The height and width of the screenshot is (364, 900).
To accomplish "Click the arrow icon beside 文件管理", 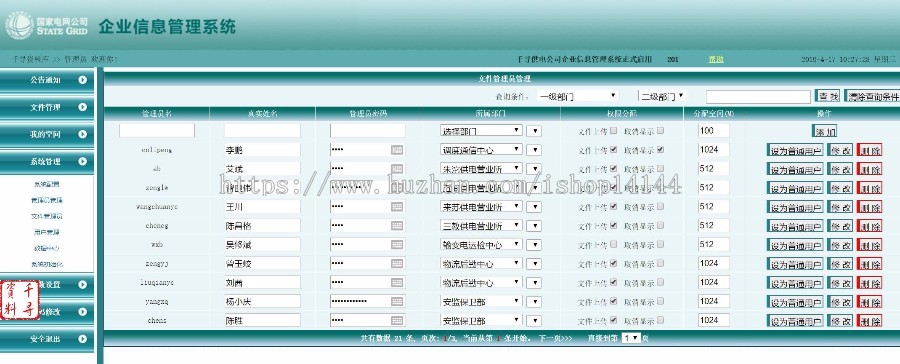I will point(83,107).
